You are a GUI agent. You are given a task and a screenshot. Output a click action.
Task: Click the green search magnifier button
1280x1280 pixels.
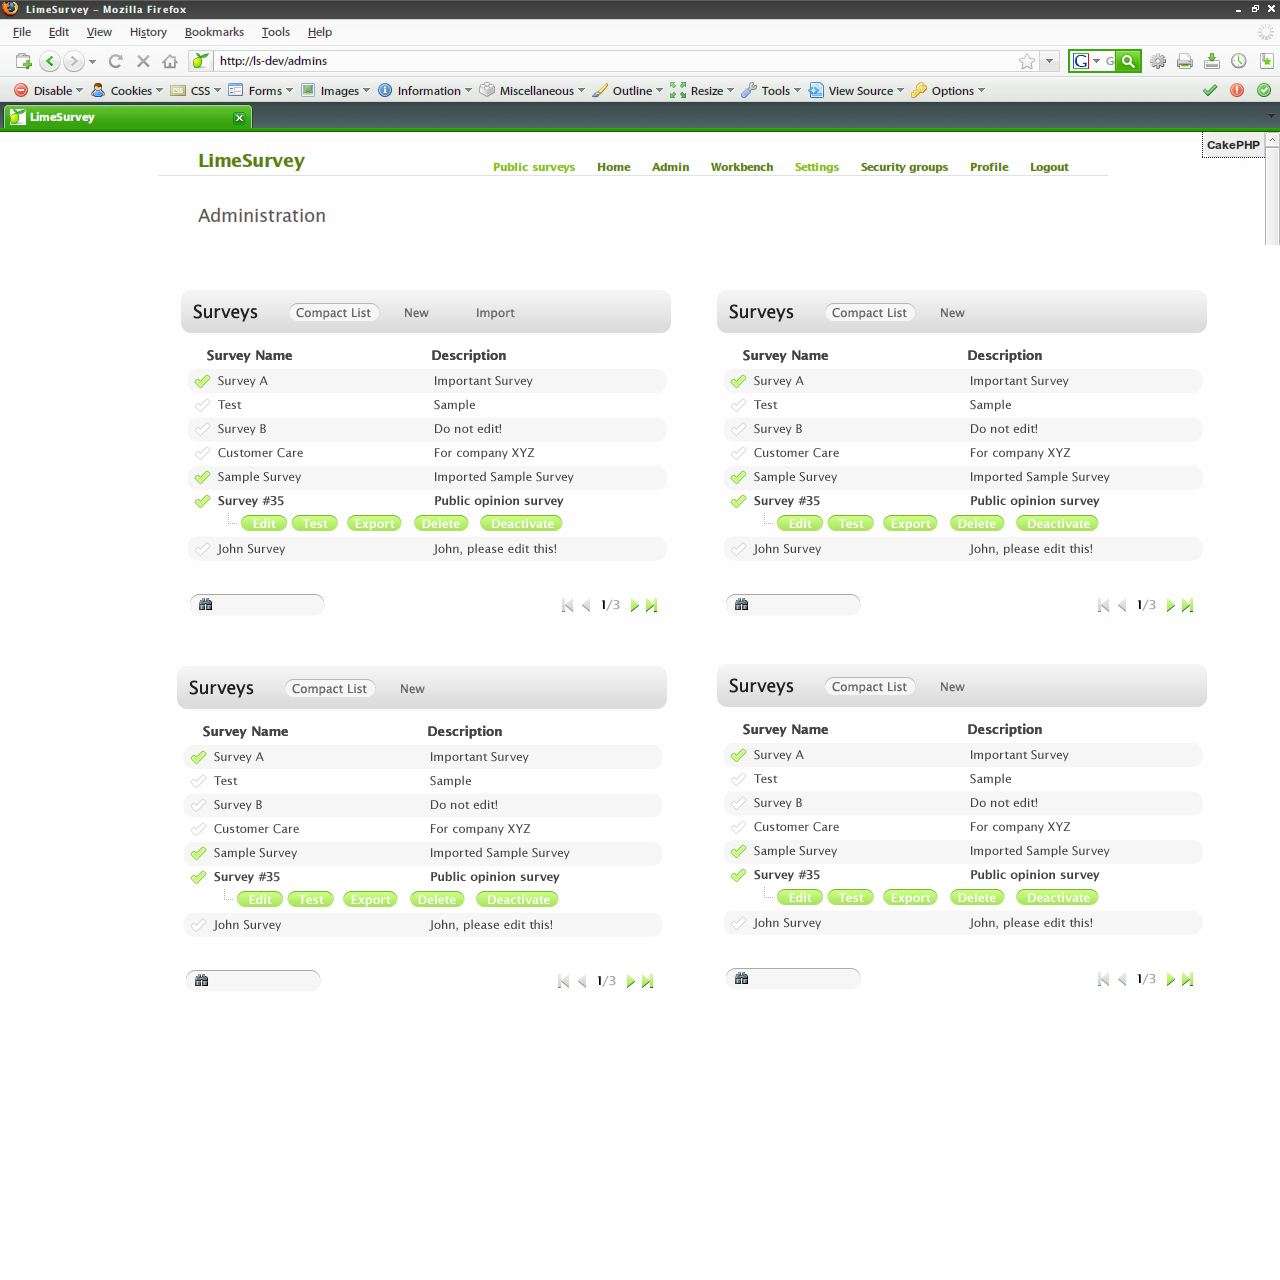coord(1128,61)
